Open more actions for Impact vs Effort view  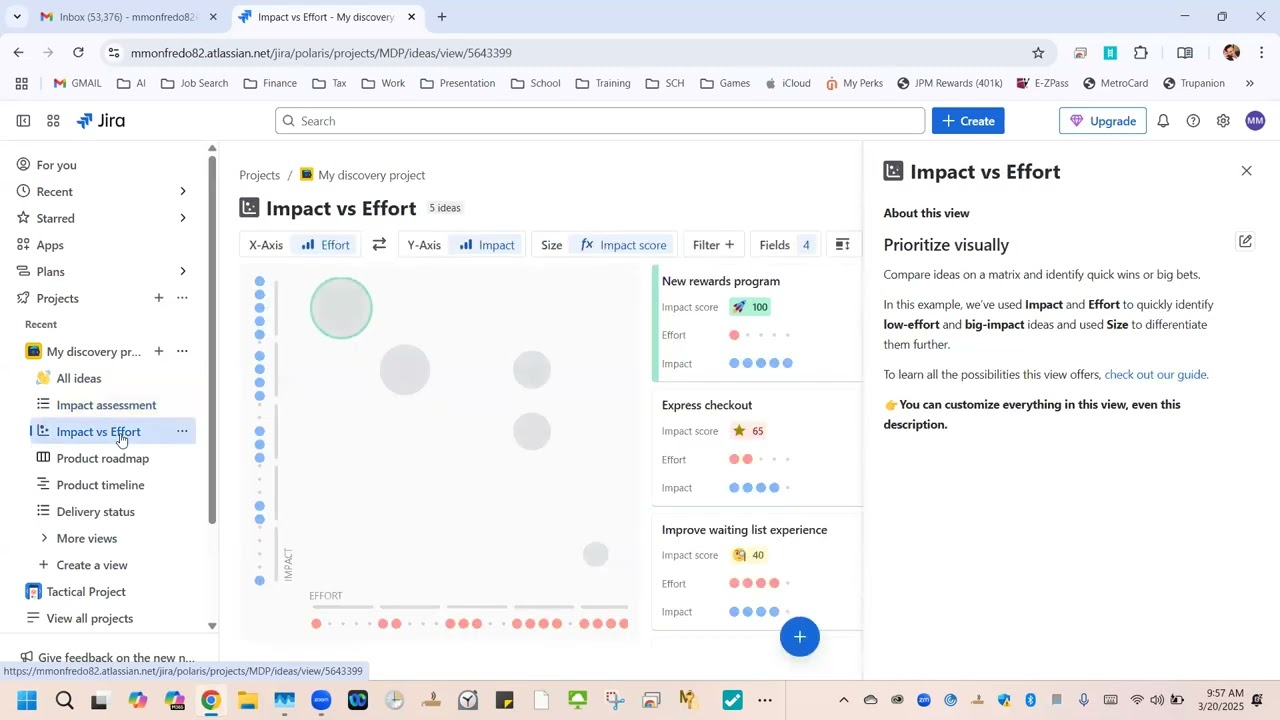pyautogui.click(x=182, y=432)
